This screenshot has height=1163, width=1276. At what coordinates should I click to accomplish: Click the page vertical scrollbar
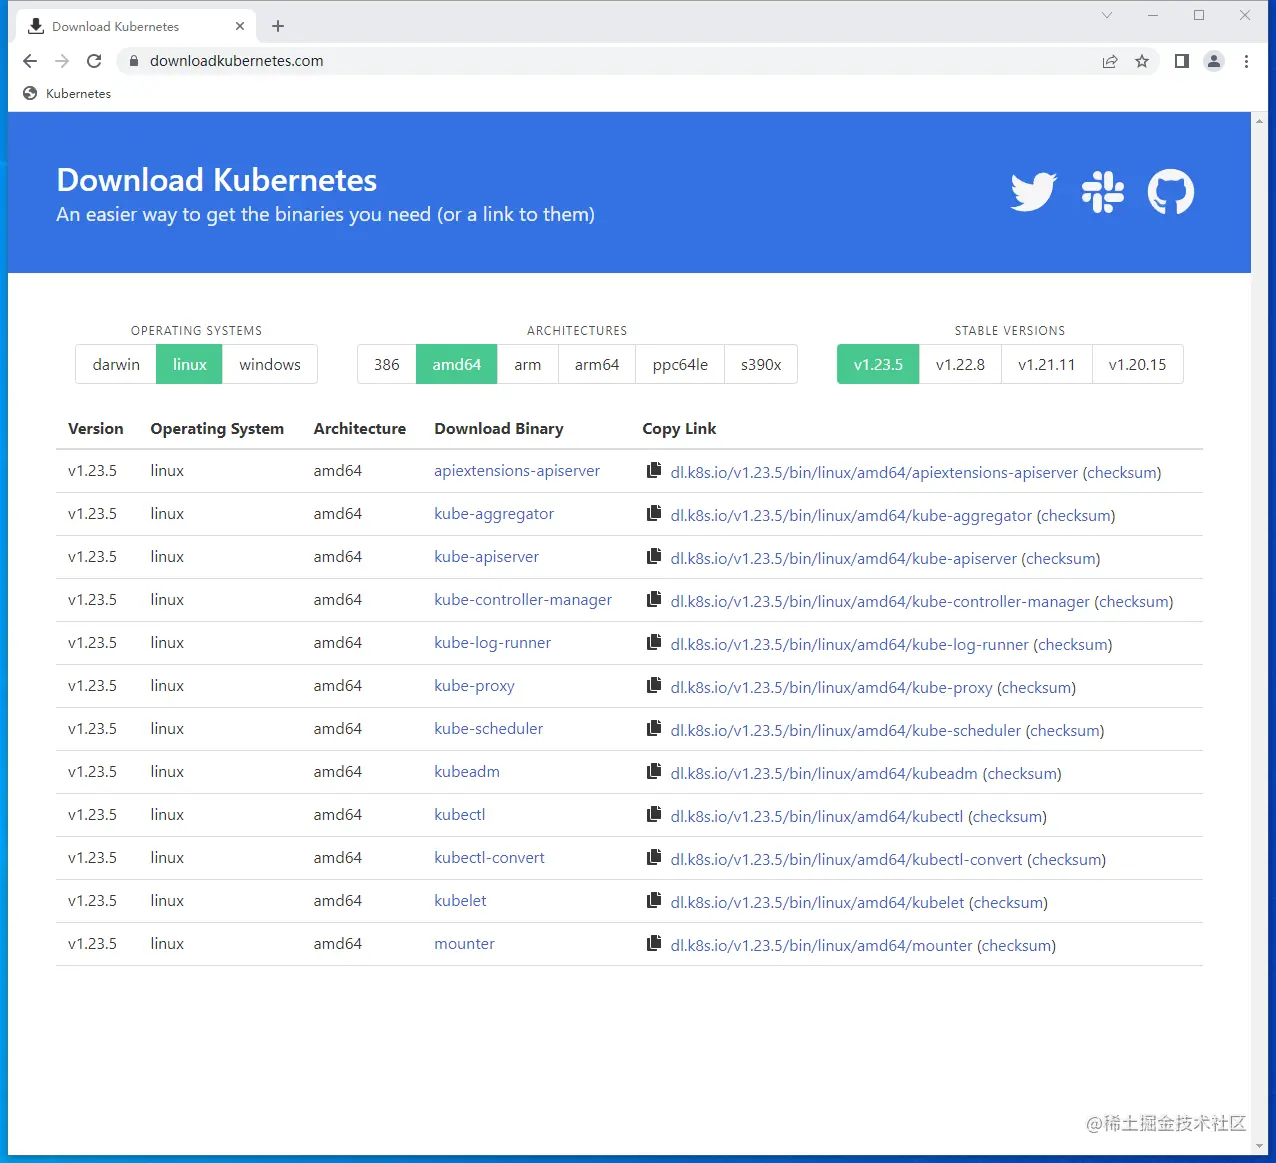[x=1259, y=632]
